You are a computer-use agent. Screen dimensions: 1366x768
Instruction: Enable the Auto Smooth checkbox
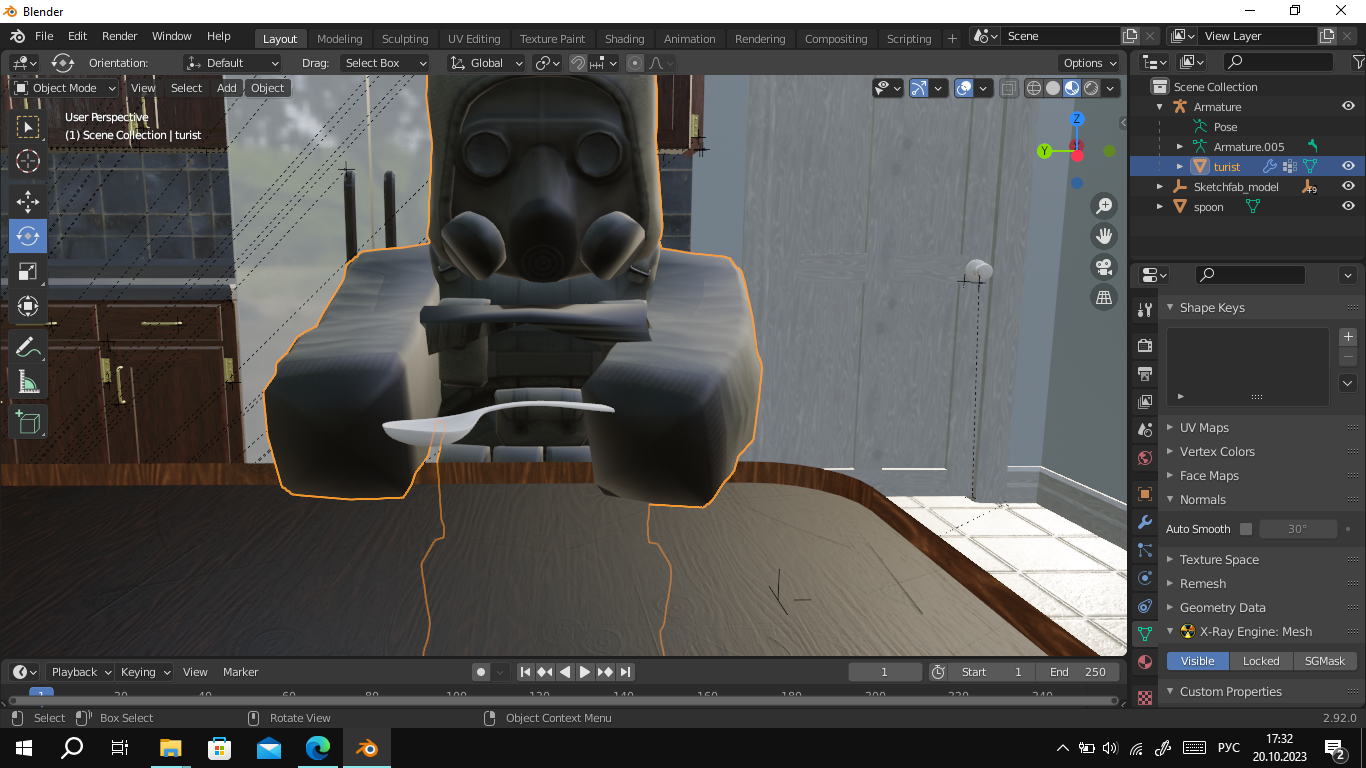[1246, 529]
